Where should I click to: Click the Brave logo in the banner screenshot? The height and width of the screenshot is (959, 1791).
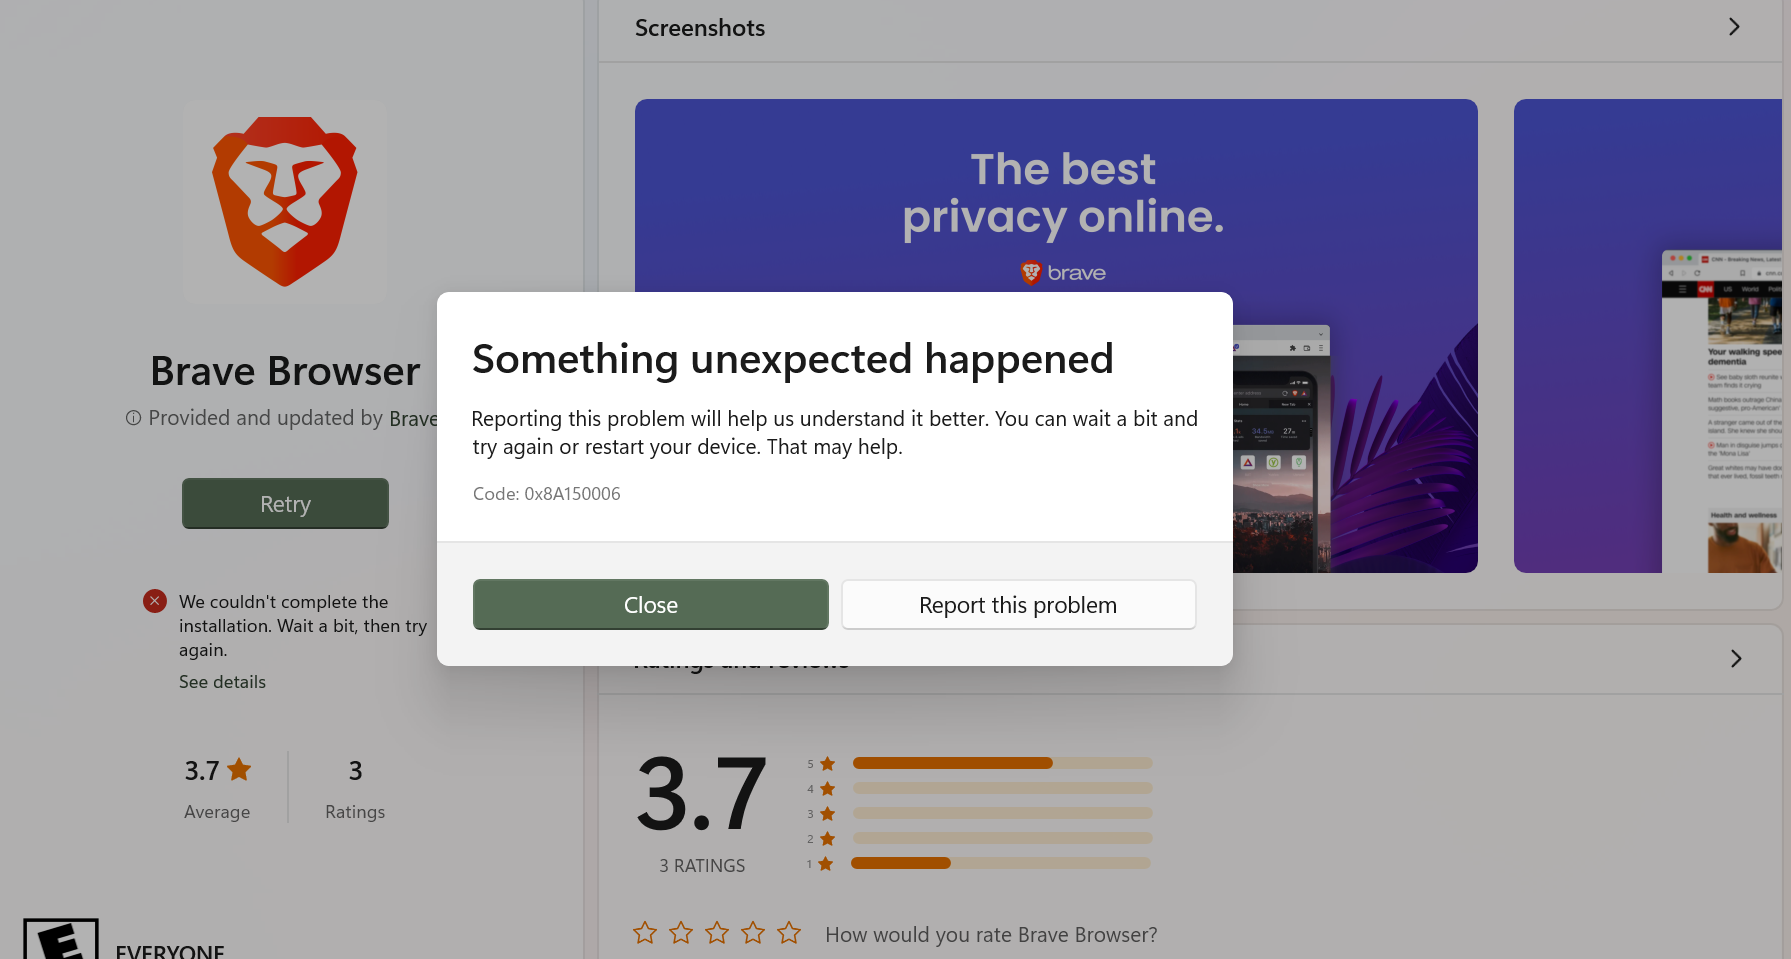coord(1062,272)
